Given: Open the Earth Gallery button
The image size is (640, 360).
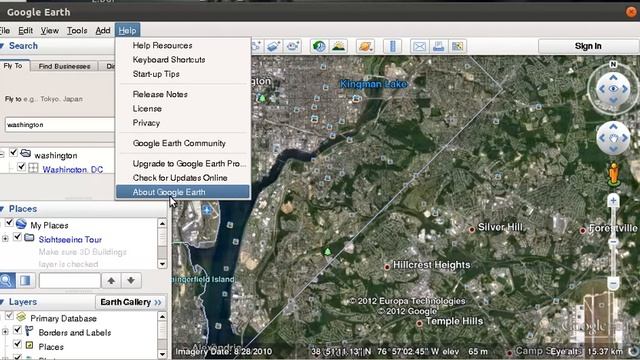Looking at the screenshot, I should [131, 302].
